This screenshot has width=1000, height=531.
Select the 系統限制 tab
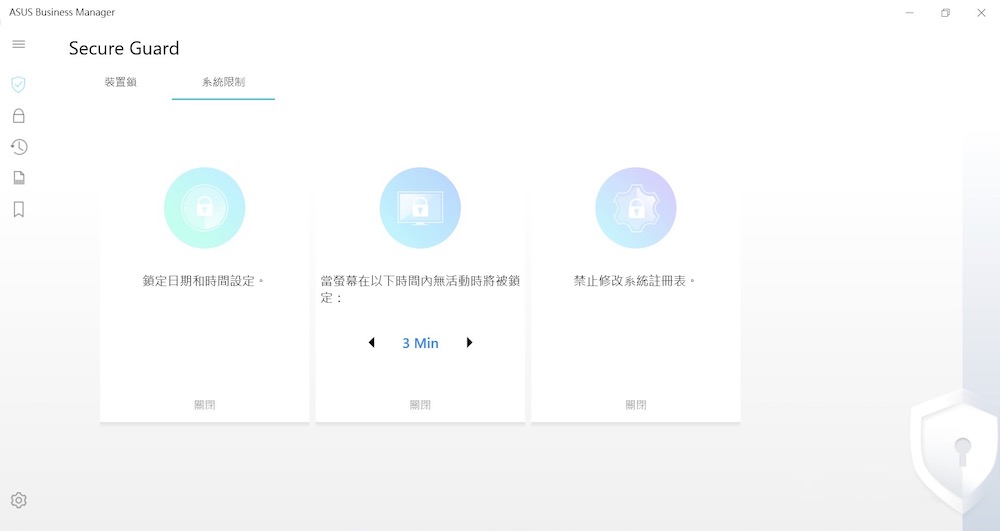(x=223, y=82)
